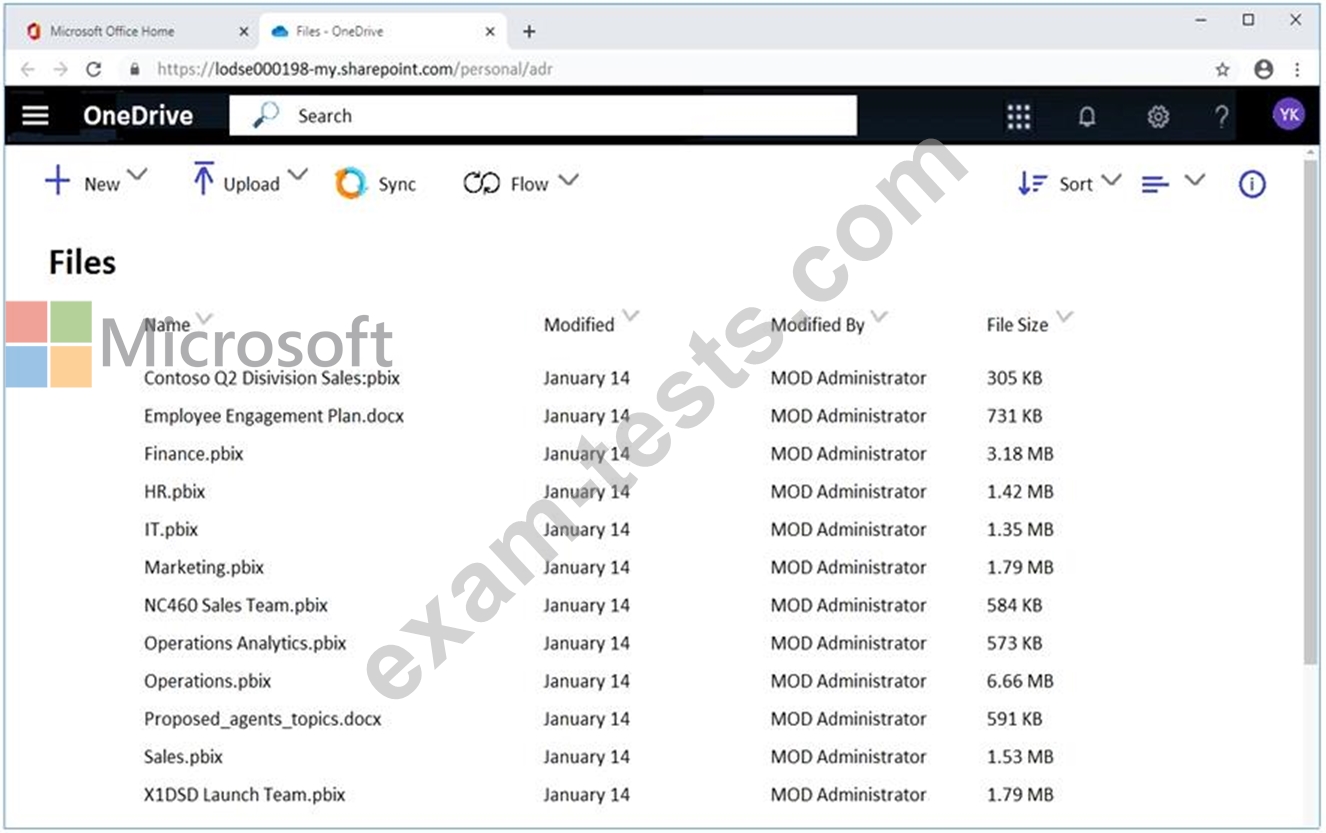The image size is (1326, 833).
Task: Open the browser three-dot menu
Action: pyautogui.click(x=1297, y=69)
